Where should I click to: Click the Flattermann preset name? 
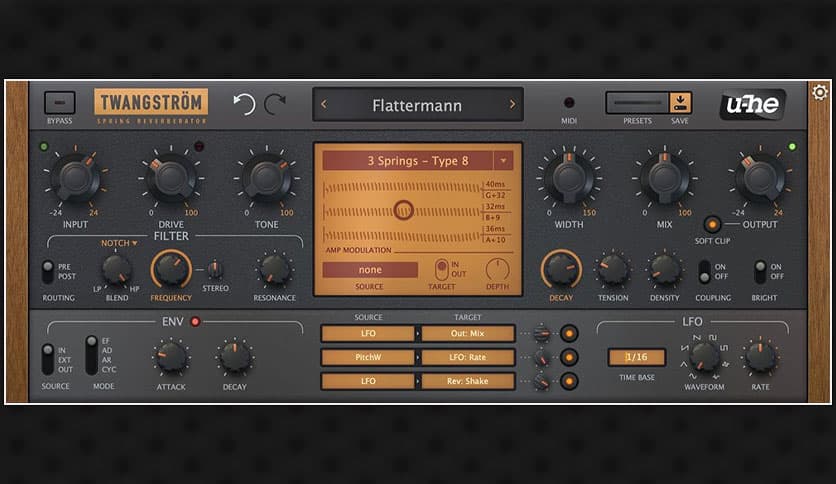click(x=418, y=104)
